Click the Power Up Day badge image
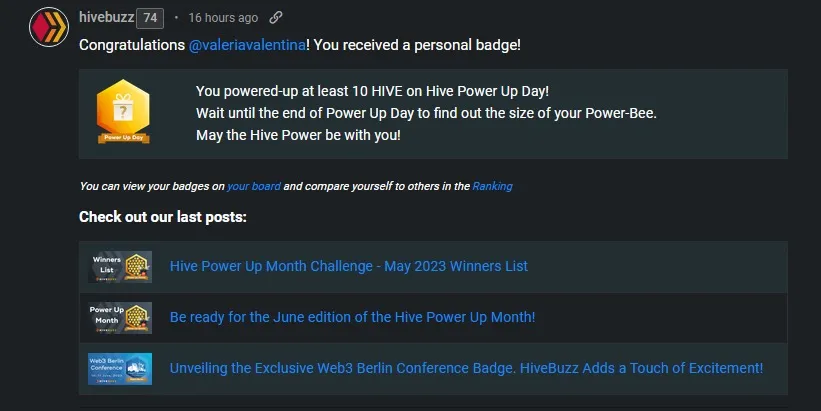This screenshot has width=821, height=411. 123,112
